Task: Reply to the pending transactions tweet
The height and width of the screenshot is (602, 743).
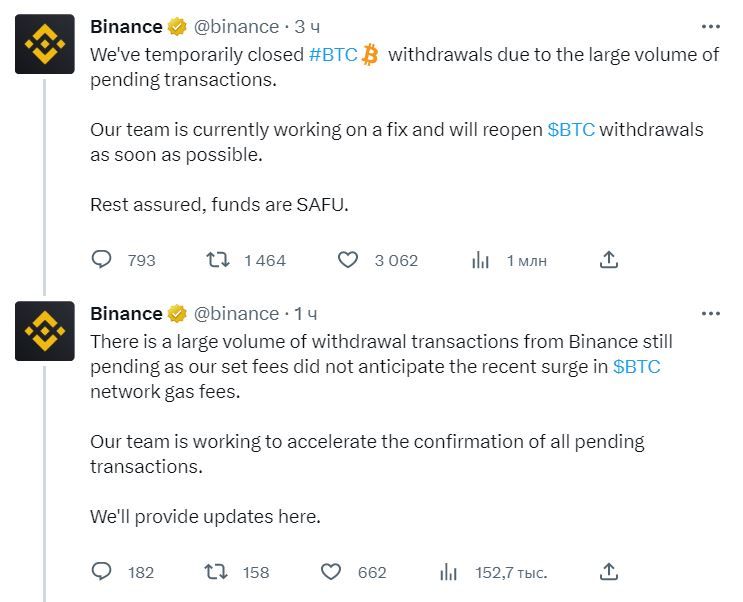Action: pyautogui.click(x=101, y=572)
